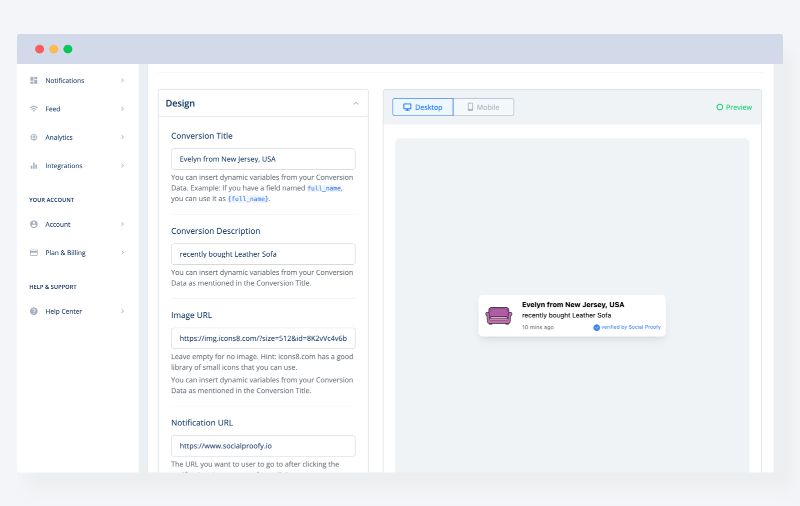The image size is (800, 506).
Task: Click the Notifications sidebar icon
Action: (x=34, y=81)
